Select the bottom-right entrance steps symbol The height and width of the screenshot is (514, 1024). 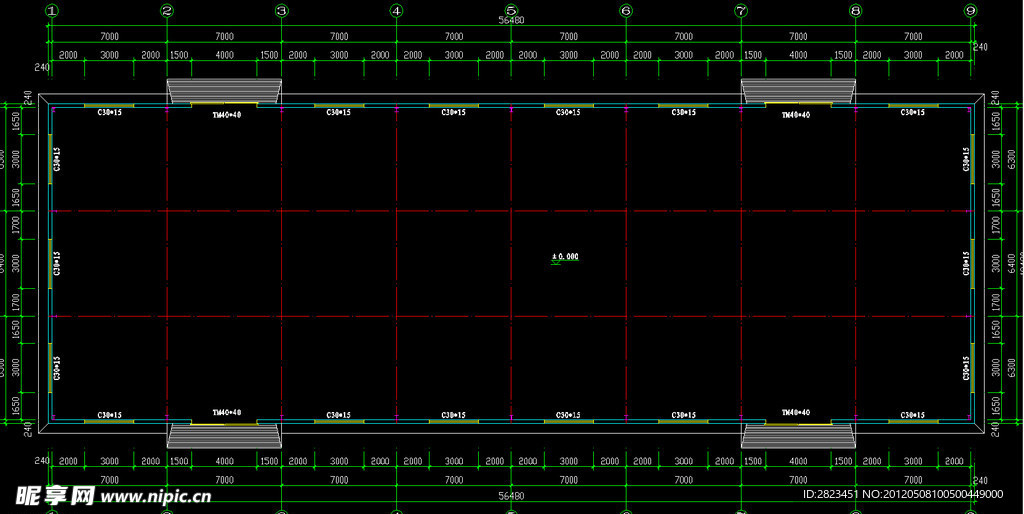[798, 435]
